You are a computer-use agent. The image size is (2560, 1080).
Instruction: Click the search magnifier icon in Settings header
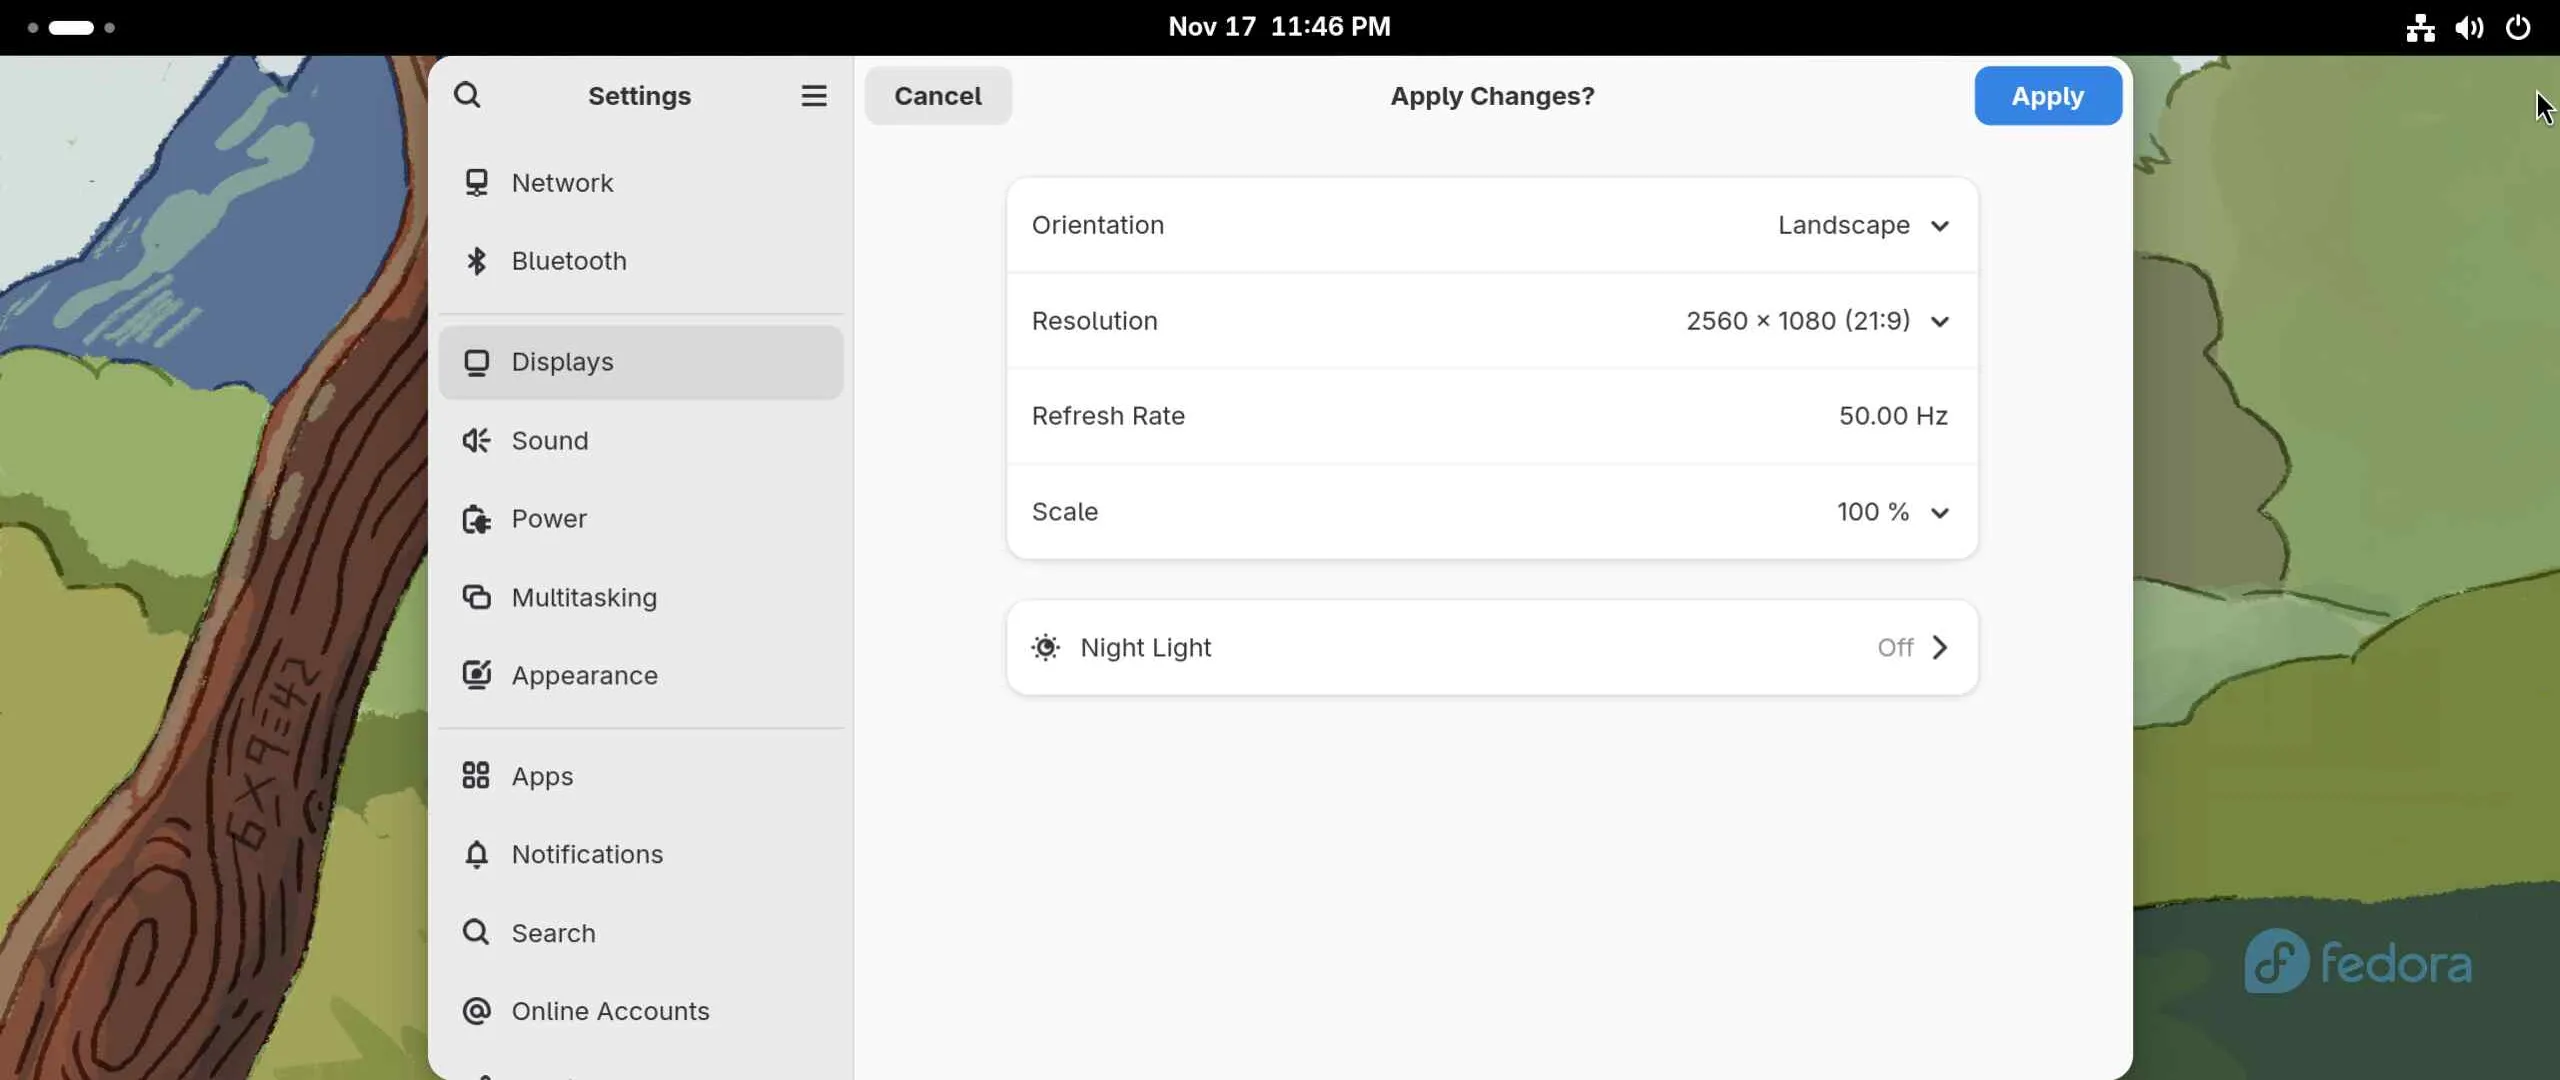click(467, 96)
